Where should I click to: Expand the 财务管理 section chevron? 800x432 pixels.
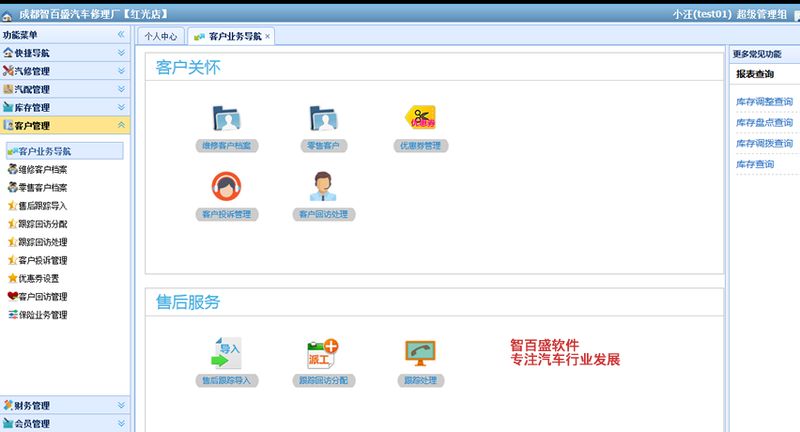point(121,405)
